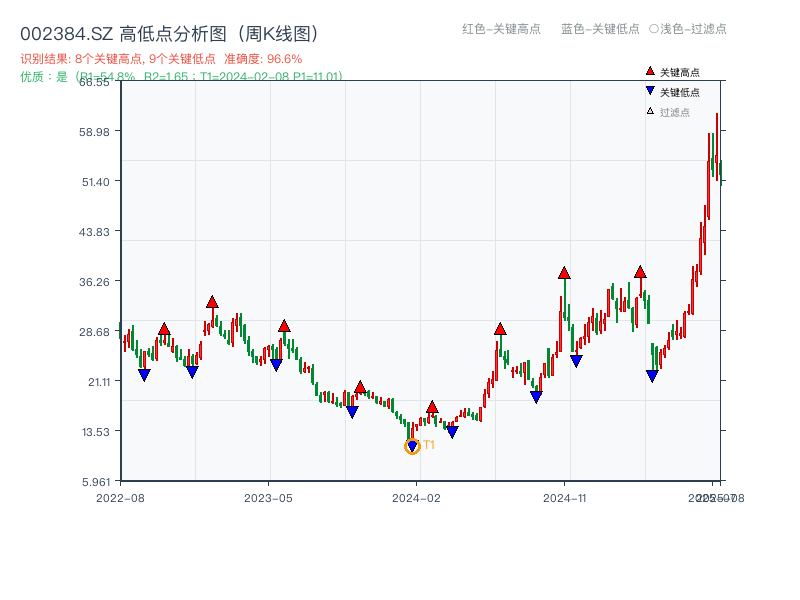The height and width of the screenshot is (600, 800).
Task: Select the red high triangle above the 2024-11 tick
Action: click(x=564, y=273)
